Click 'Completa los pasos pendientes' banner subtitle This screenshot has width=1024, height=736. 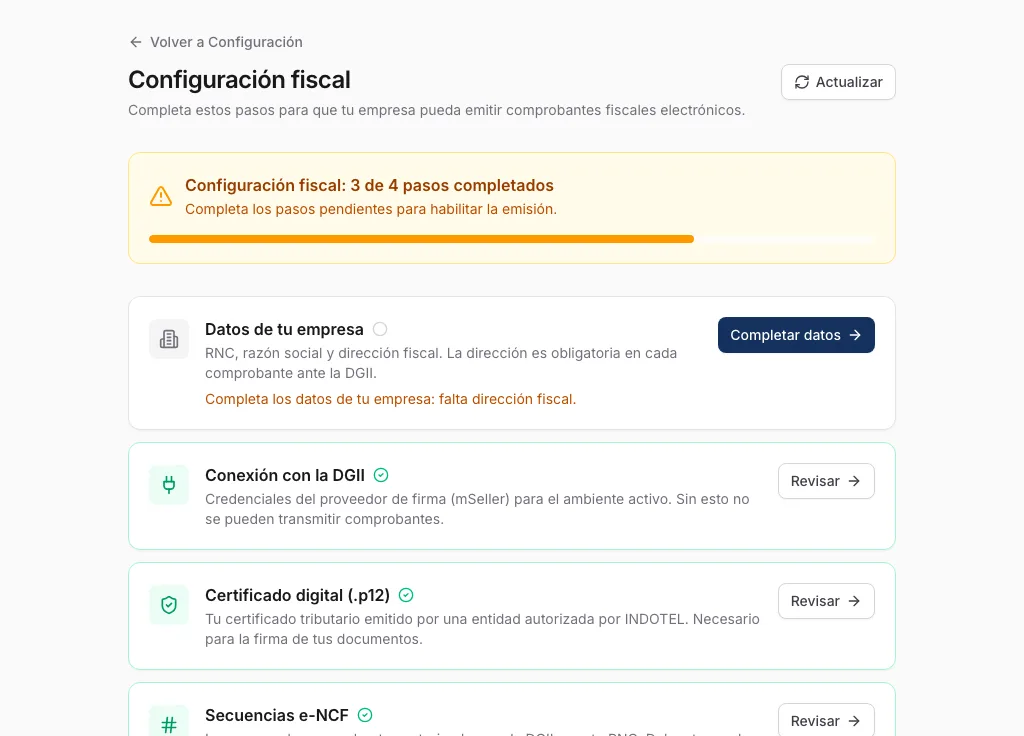(x=371, y=209)
